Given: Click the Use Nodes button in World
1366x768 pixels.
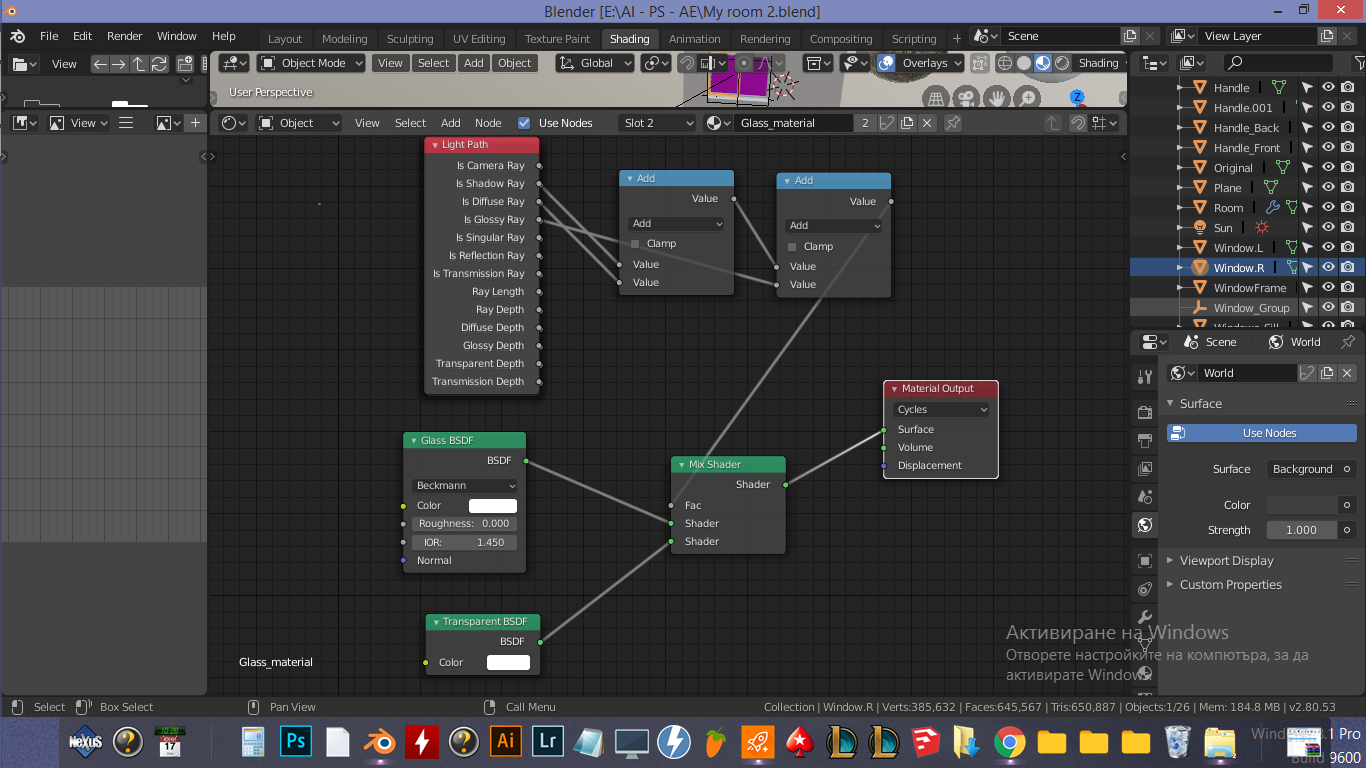Looking at the screenshot, I should pyautogui.click(x=1262, y=433).
